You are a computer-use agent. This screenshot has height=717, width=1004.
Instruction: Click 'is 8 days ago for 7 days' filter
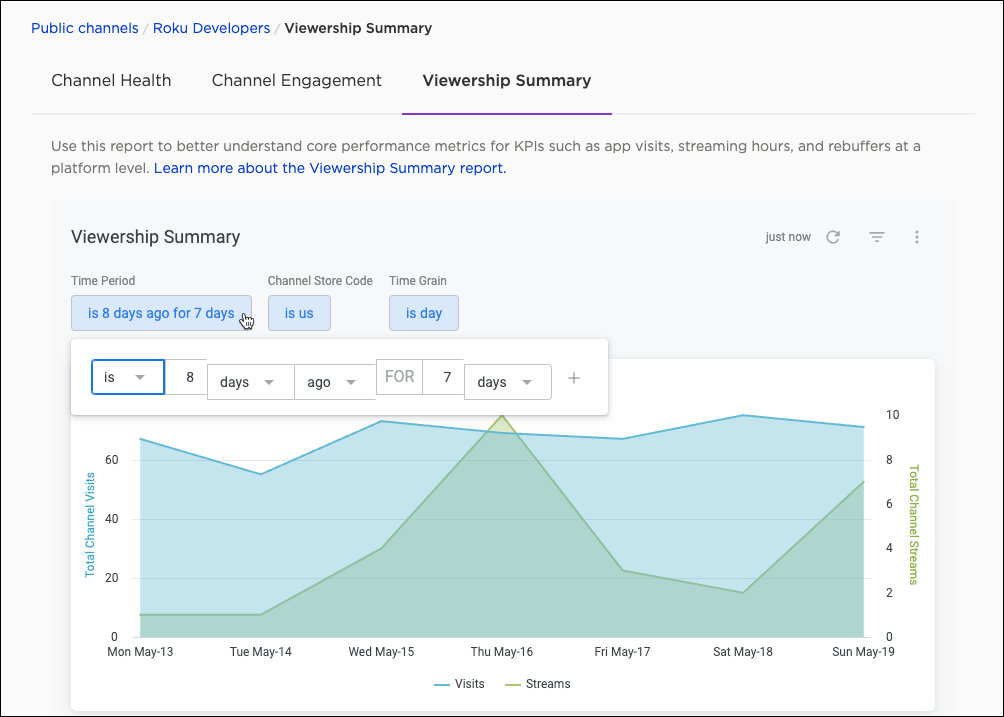(x=161, y=313)
